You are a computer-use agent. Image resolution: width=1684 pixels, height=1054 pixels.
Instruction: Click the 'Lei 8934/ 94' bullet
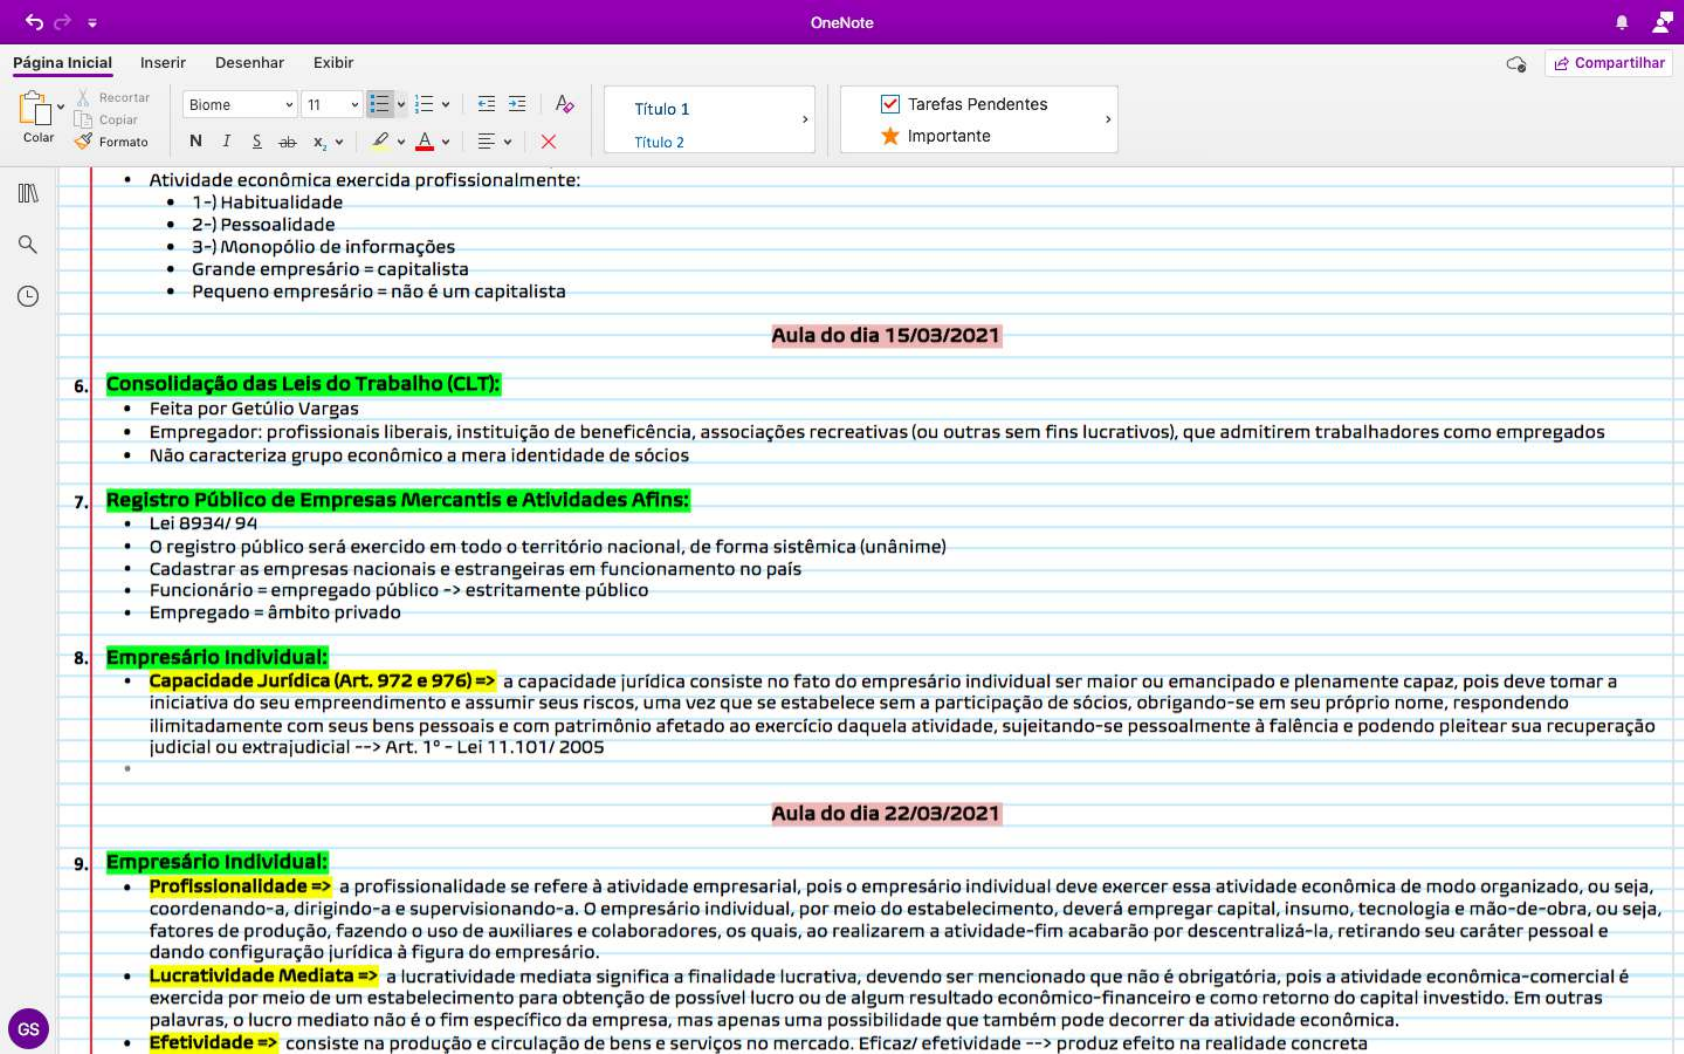click(203, 523)
